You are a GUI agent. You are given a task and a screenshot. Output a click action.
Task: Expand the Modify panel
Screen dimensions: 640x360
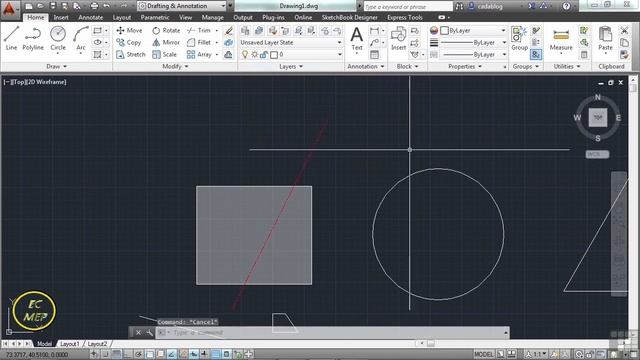[x=175, y=66]
